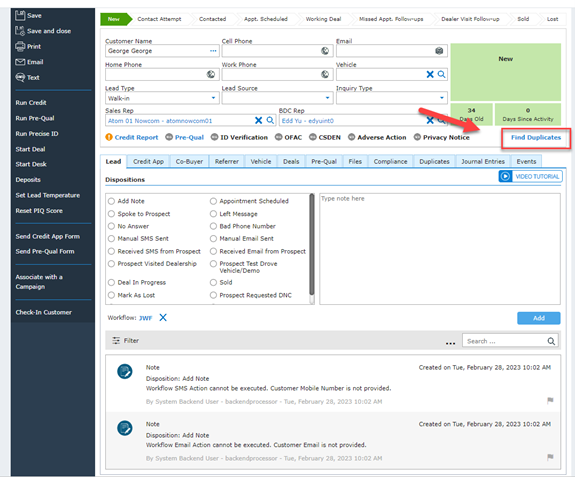Click Run Credit in sidebar
Viewport: 575px width, 477px height.
31,103
